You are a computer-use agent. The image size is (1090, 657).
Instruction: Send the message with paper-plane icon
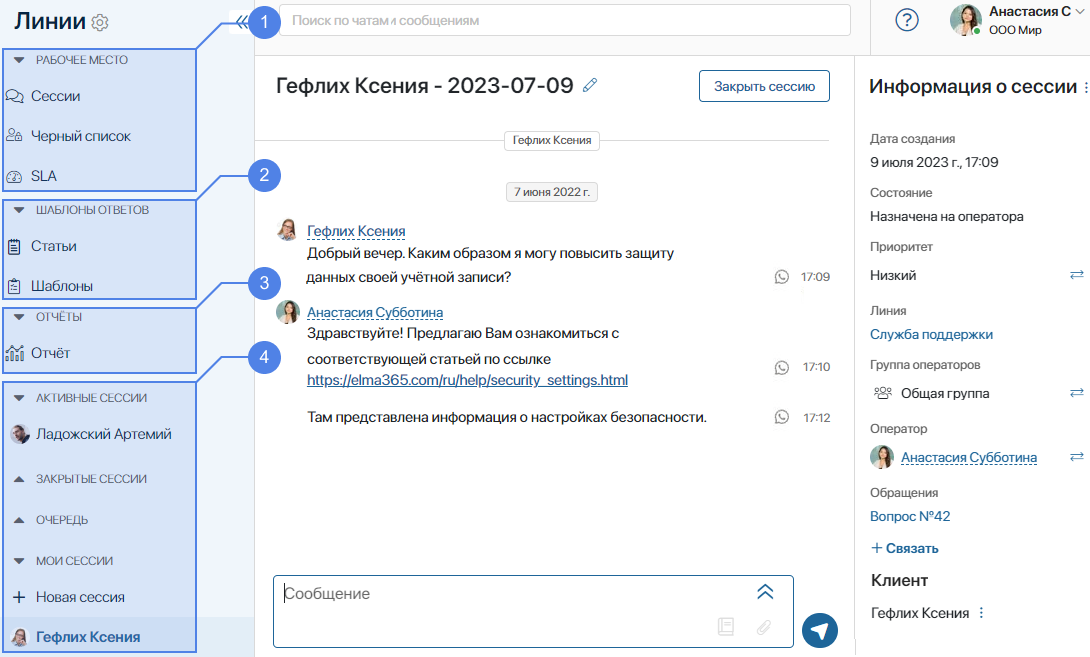[x=819, y=631]
